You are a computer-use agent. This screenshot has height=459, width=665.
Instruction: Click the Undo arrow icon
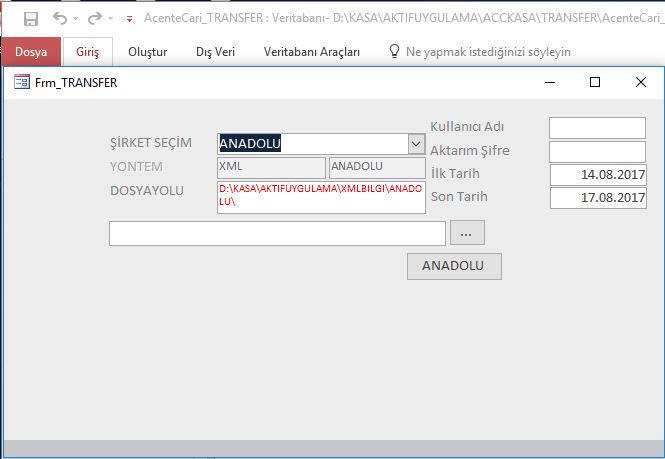click(60, 19)
